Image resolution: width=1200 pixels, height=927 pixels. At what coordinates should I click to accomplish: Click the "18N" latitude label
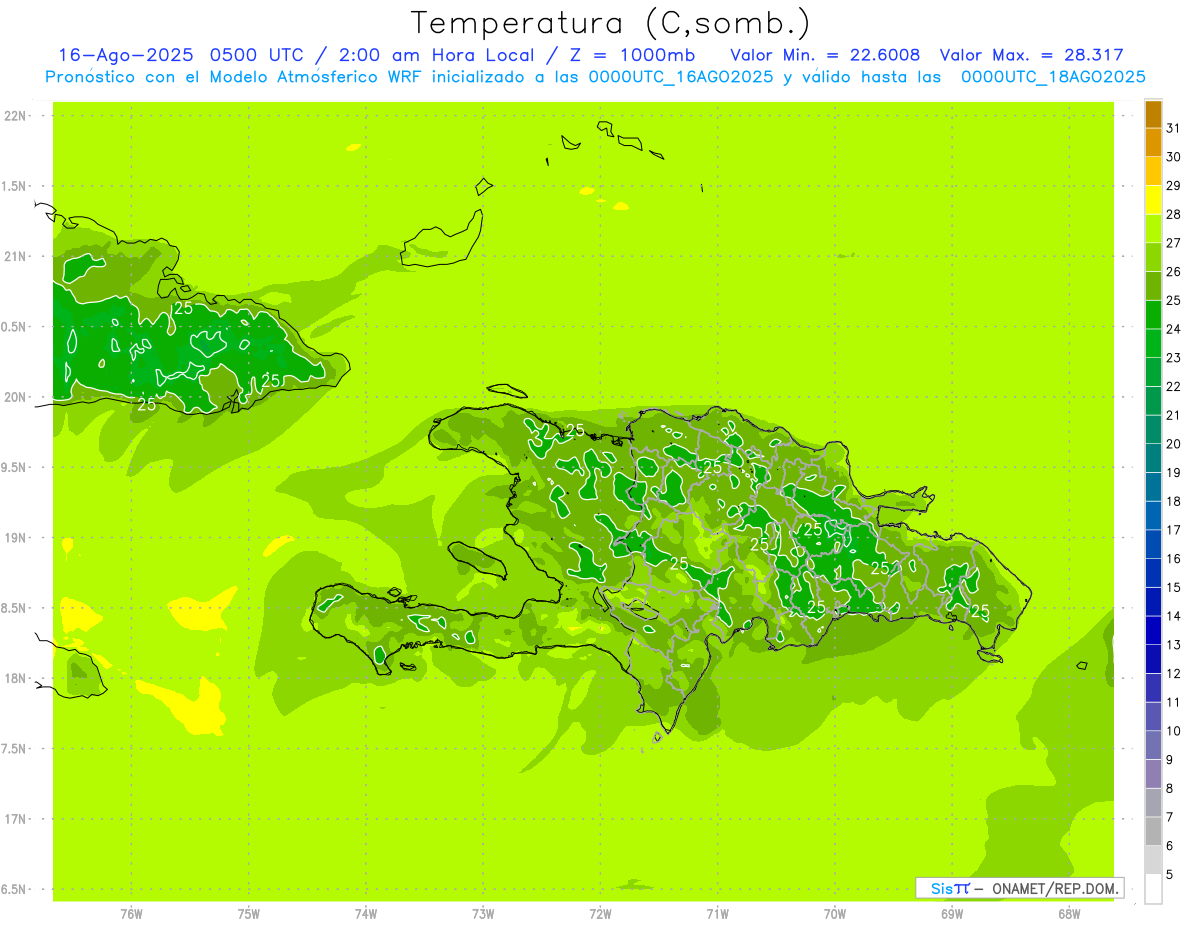(x=17, y=679)
